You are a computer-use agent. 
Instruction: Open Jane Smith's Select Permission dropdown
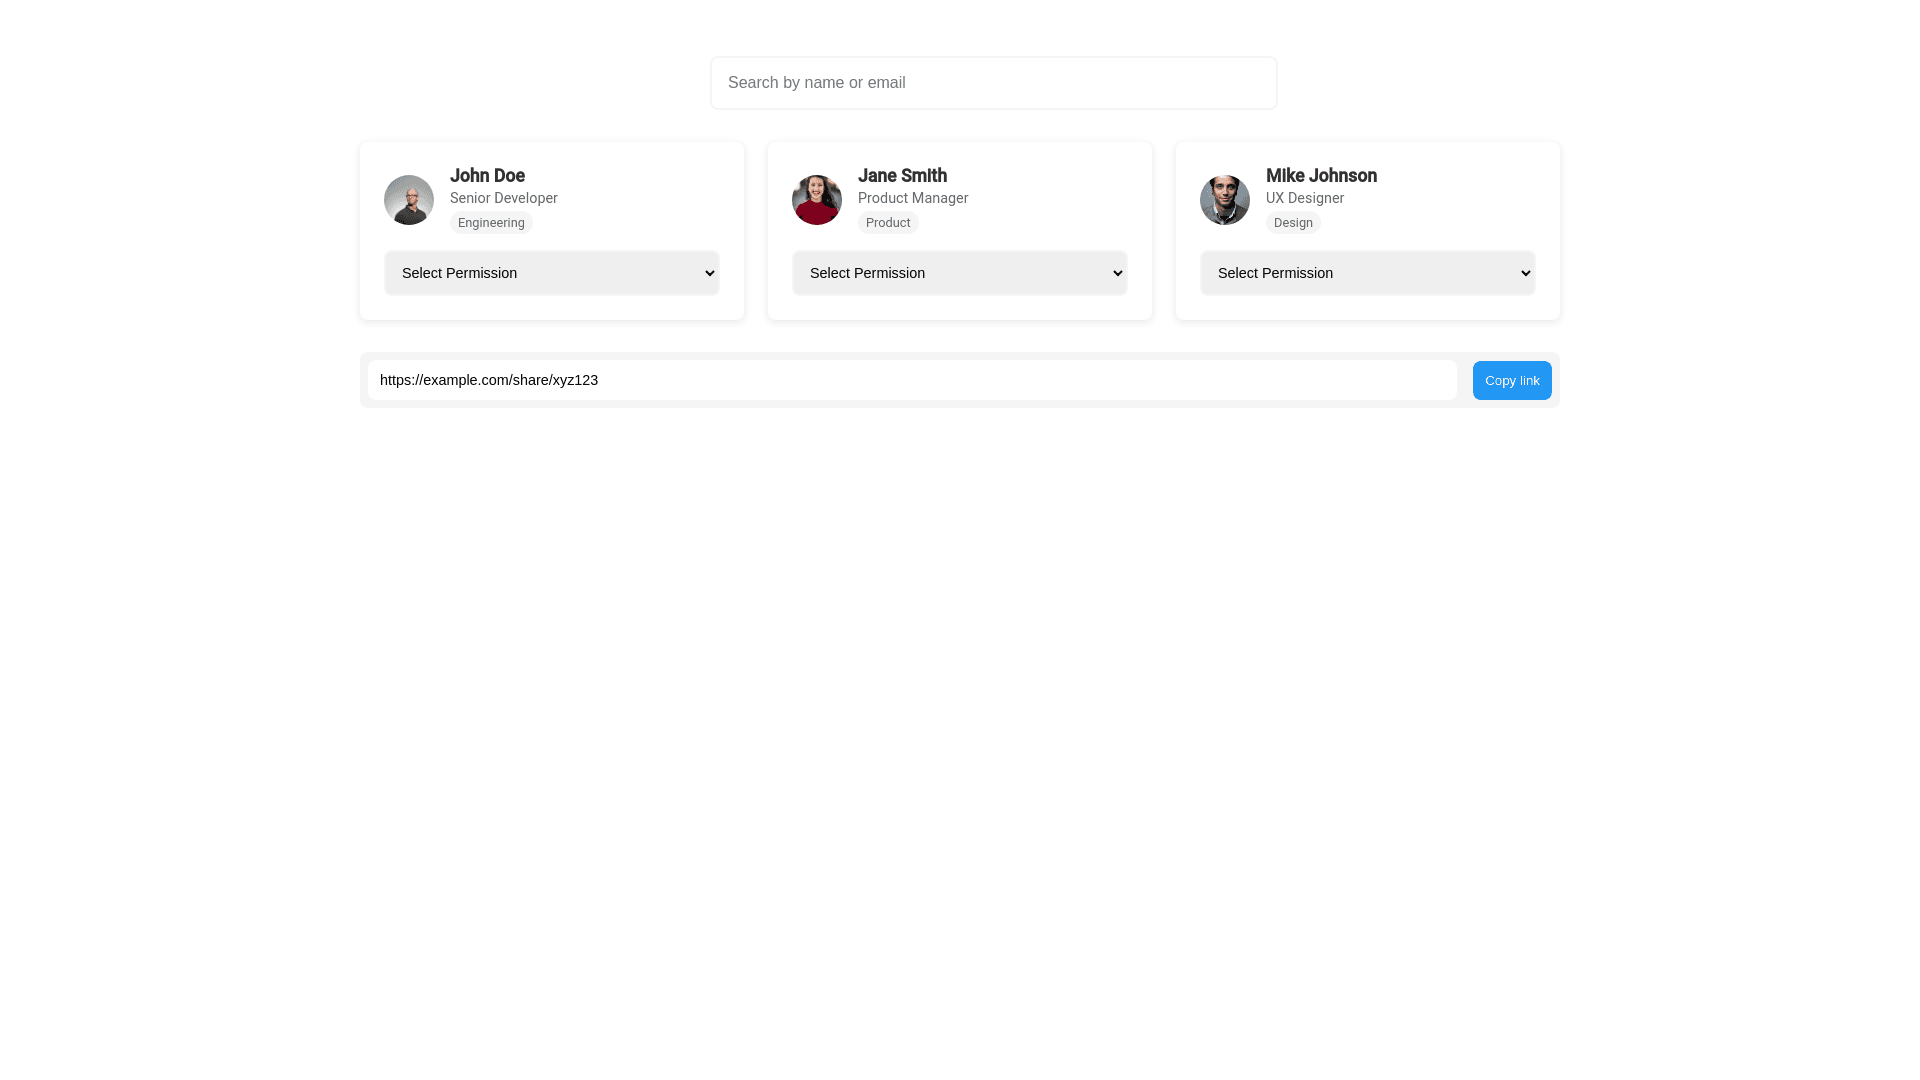959,273
